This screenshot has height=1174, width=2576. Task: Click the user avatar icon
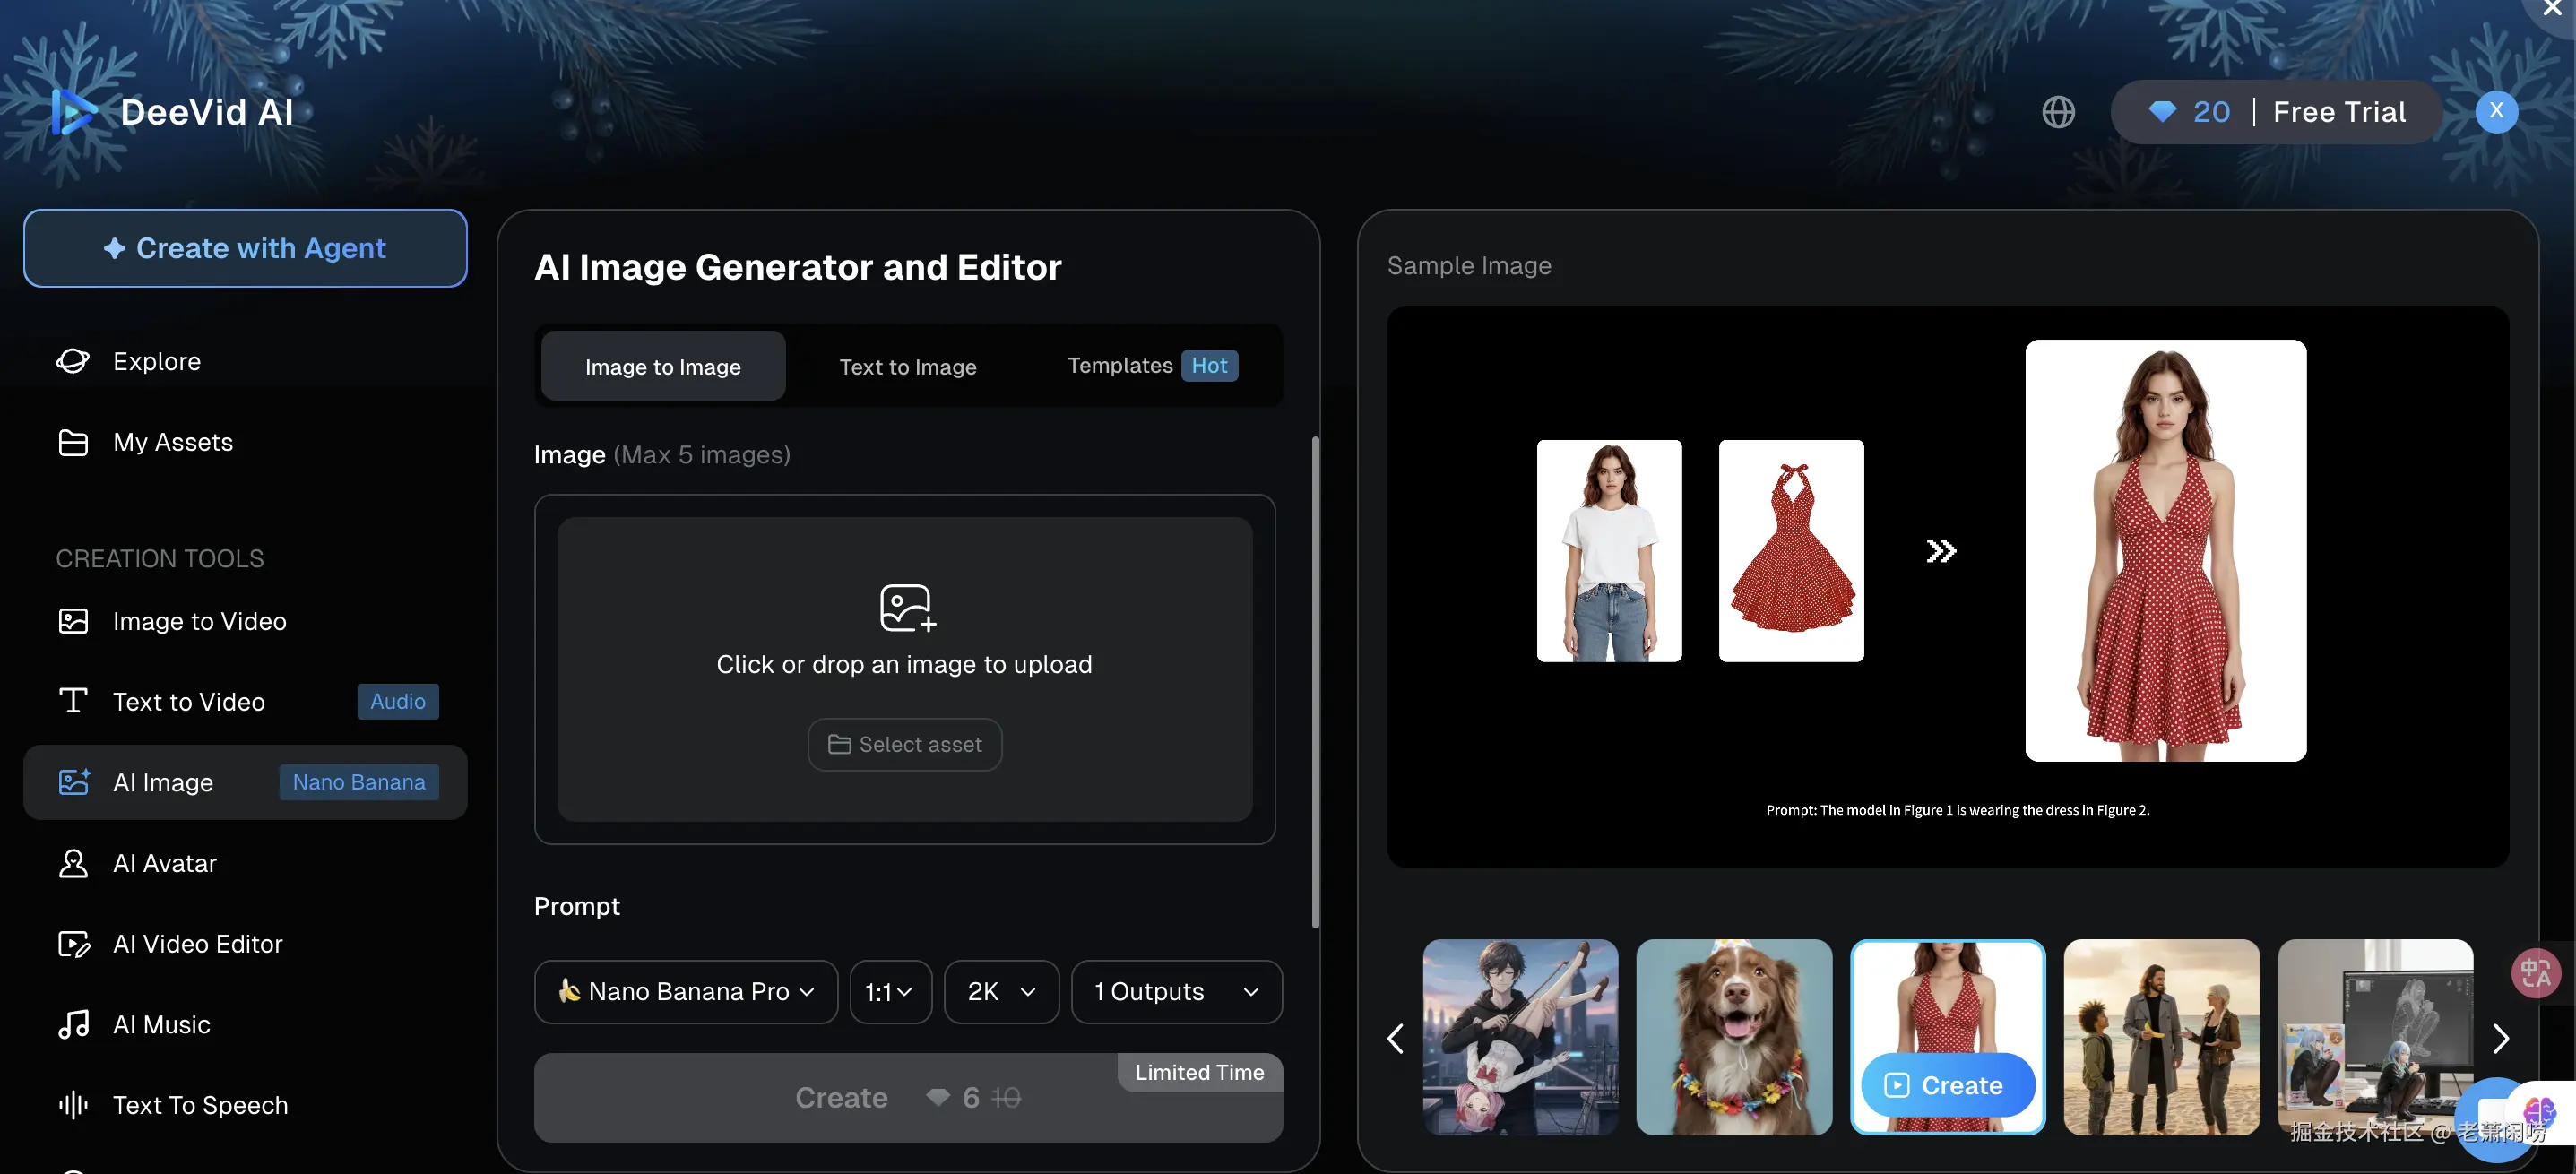tap(2495, 111)
